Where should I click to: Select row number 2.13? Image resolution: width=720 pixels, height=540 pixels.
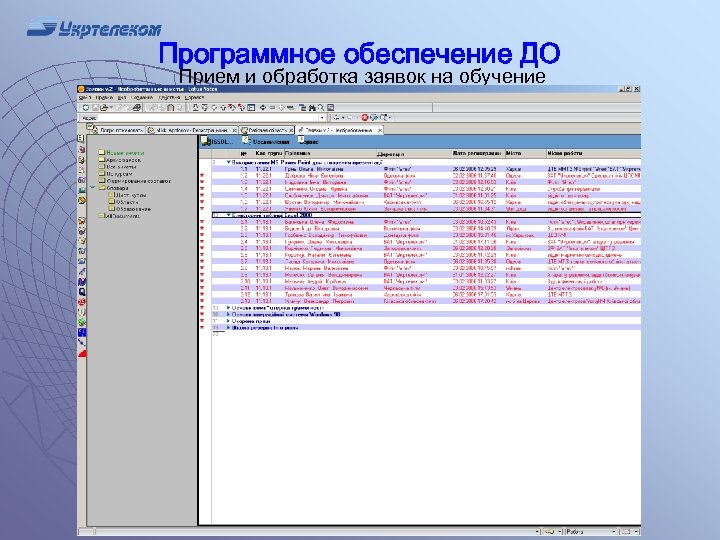click(426, 301)
